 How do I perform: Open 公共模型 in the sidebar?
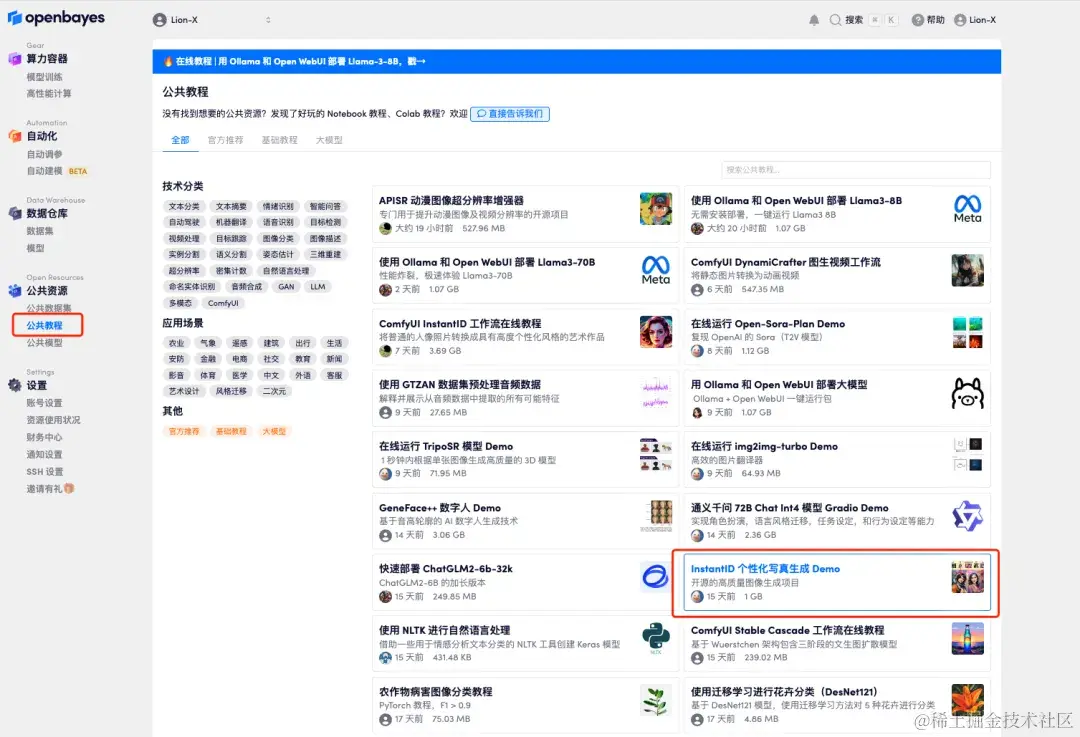[44, 342]
